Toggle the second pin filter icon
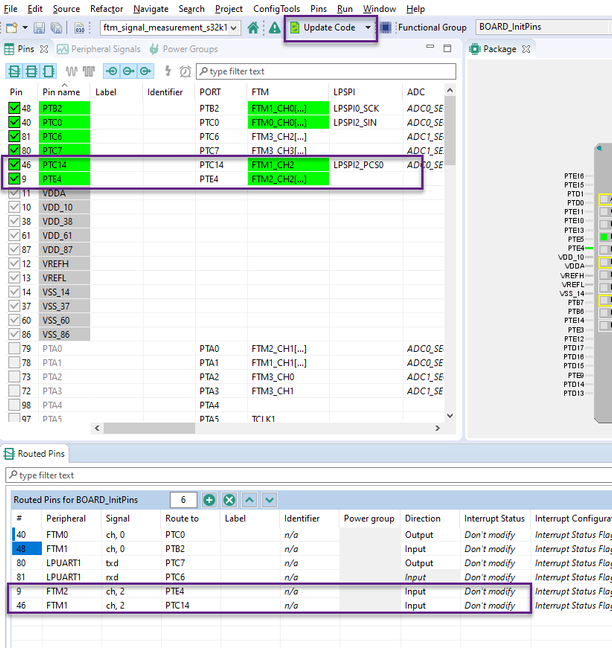Screen dimensions: 612x648 point(31,71)
